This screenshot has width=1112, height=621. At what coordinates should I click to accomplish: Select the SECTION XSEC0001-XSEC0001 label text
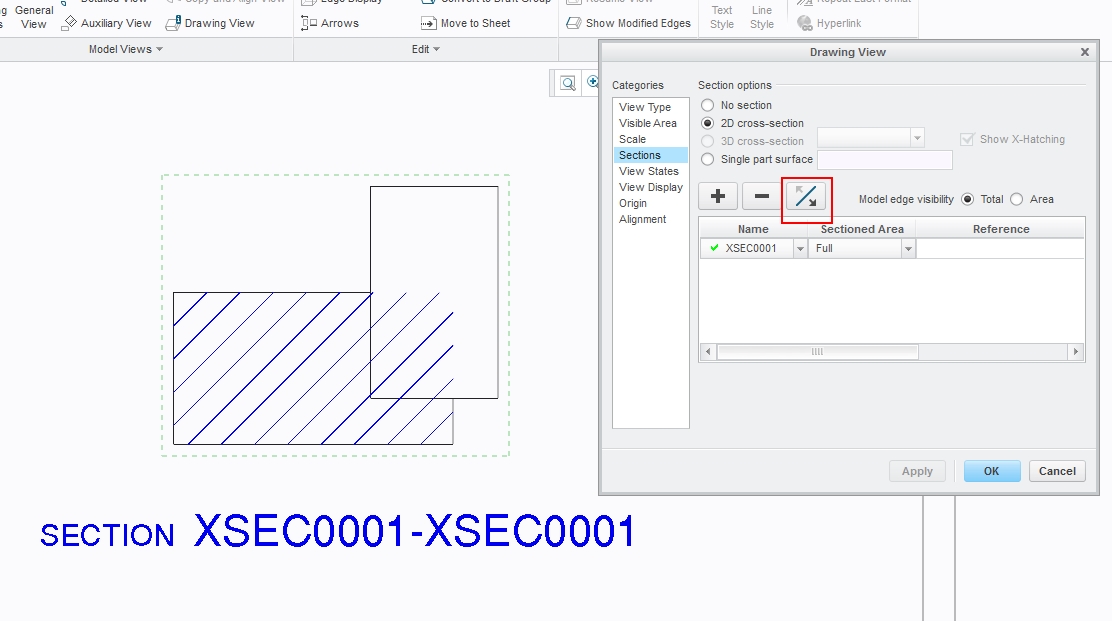pyautogui.click(x=338, y=532)
